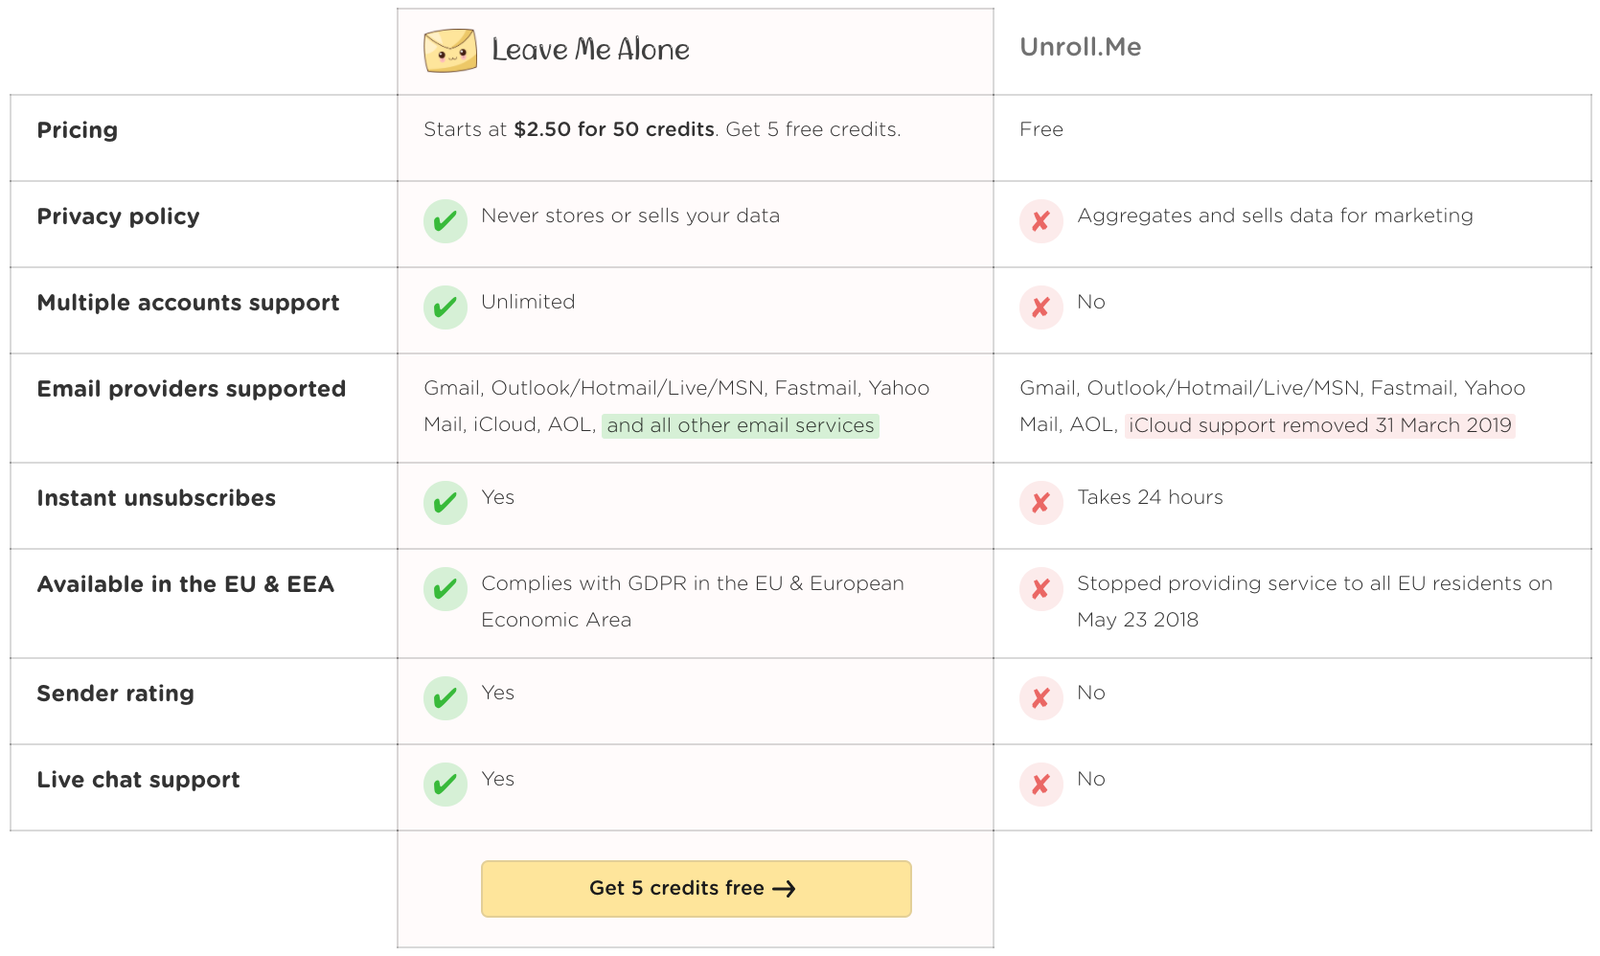1600x956 pixels.
Task: Click the red X beside 'Stopped providing service'
Action: (1041, 588)
